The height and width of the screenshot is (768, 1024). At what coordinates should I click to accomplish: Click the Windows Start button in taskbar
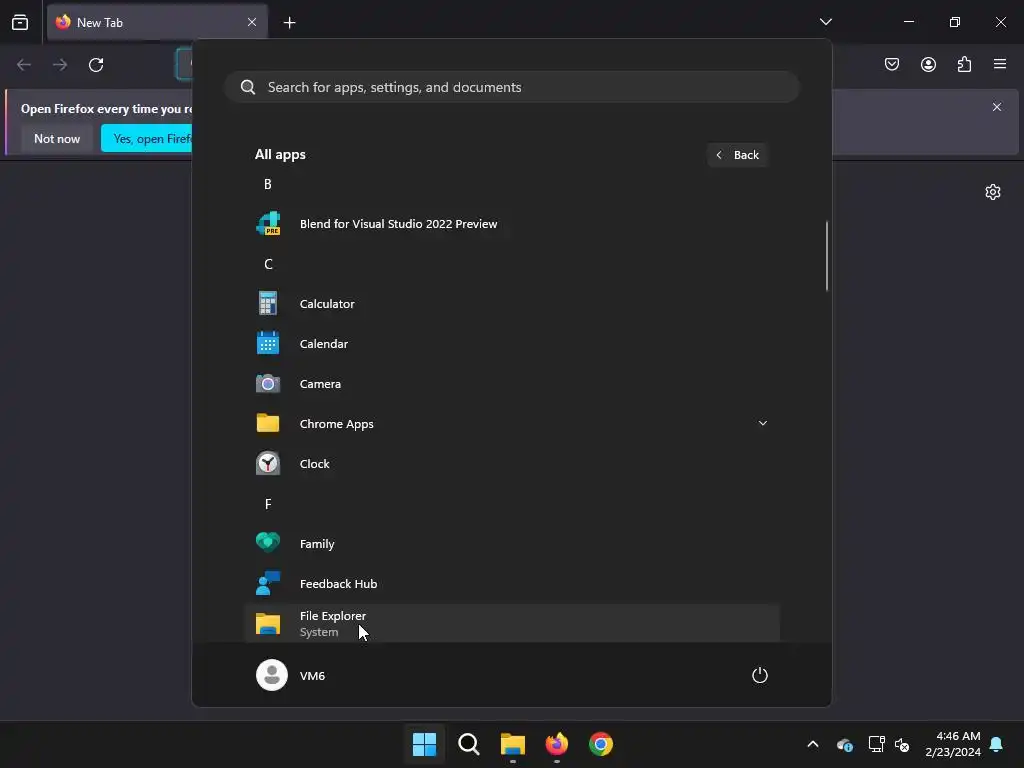pyautogui.click(x=424, y=744)
